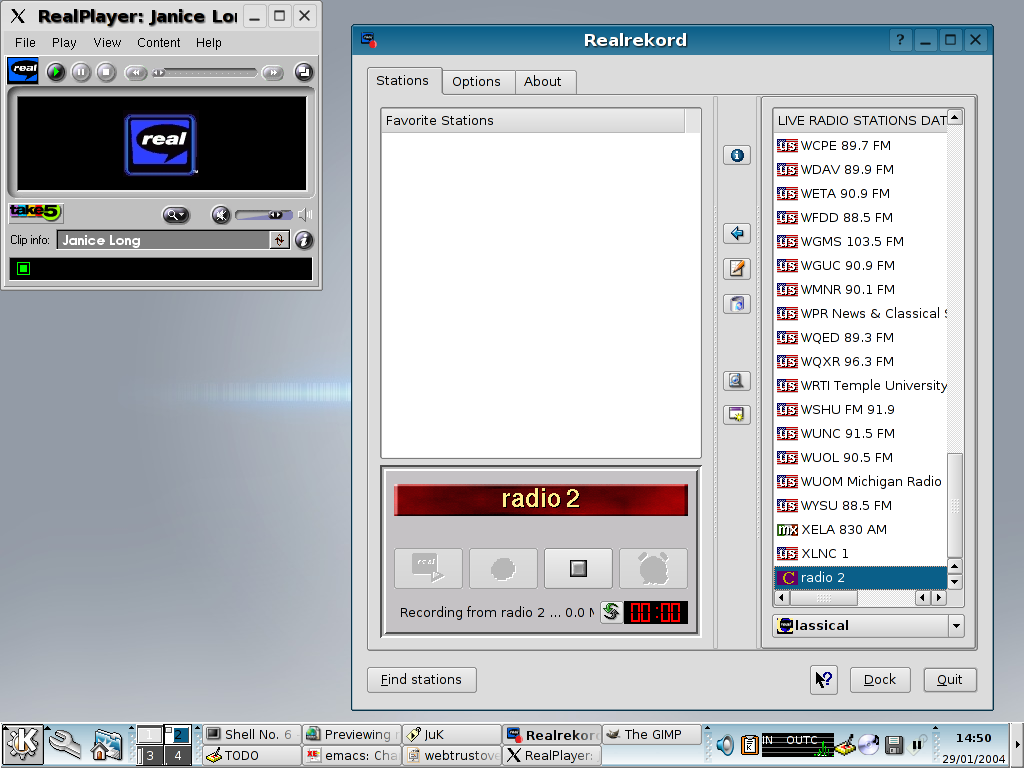This screenshot has height=768, width=1024.
Task: Open the Content menu in RealPlayer
Action: pos(158,43)
